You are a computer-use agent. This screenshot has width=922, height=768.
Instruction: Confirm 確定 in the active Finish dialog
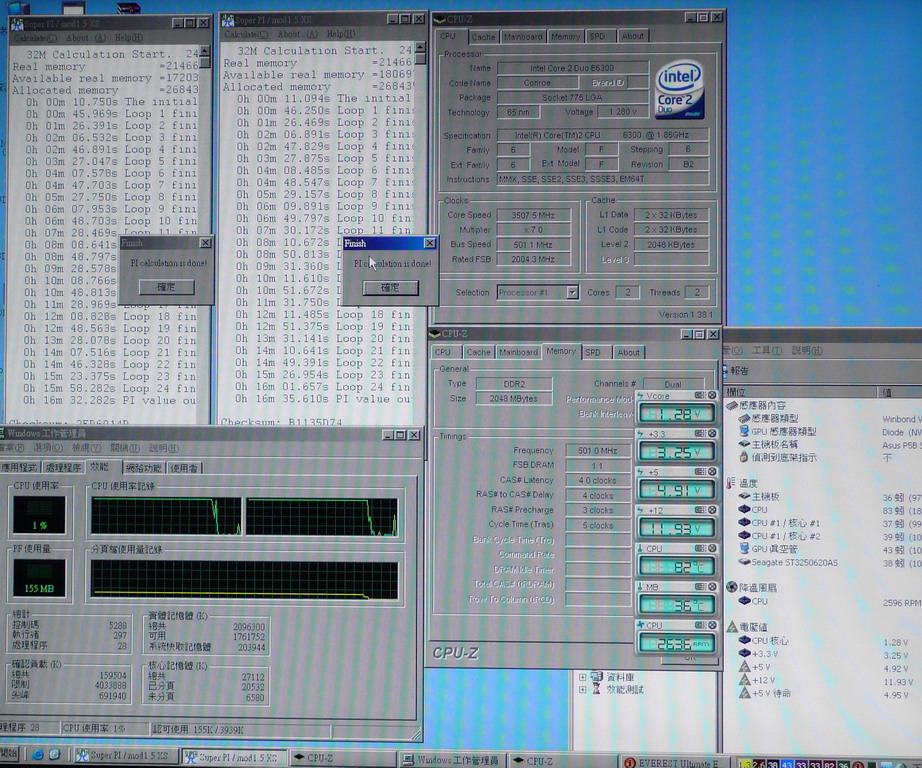pyautogui.click(x=390, y=288)
